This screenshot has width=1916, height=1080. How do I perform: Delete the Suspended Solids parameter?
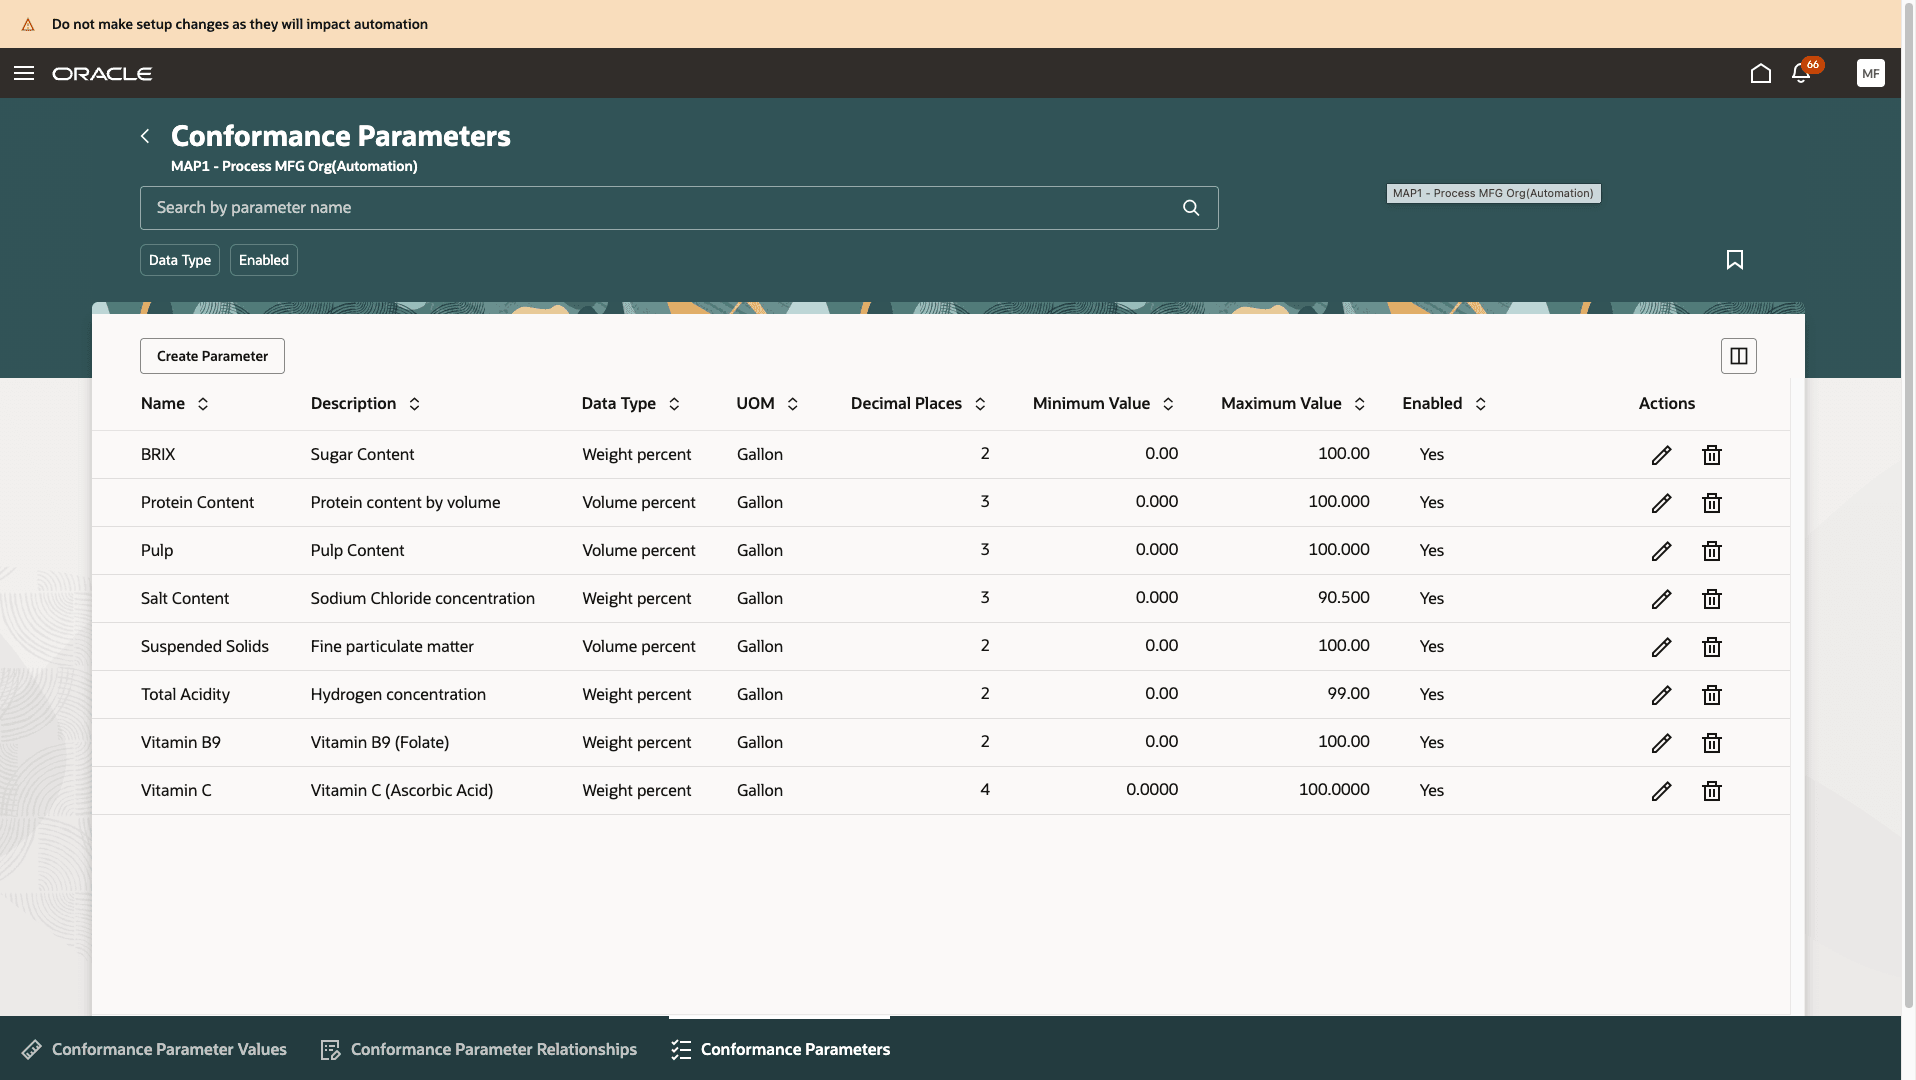1712,647
